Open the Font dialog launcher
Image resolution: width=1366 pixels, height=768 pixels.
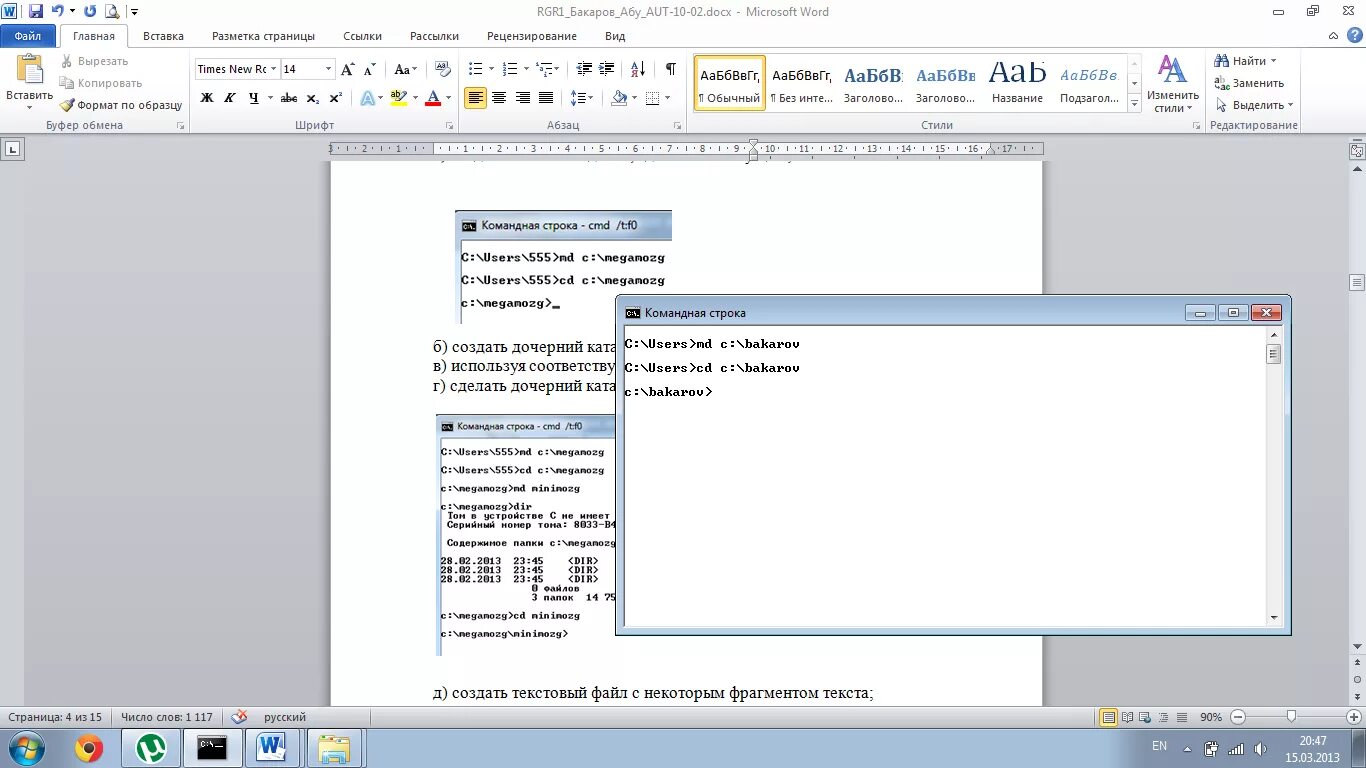point(450,126)
